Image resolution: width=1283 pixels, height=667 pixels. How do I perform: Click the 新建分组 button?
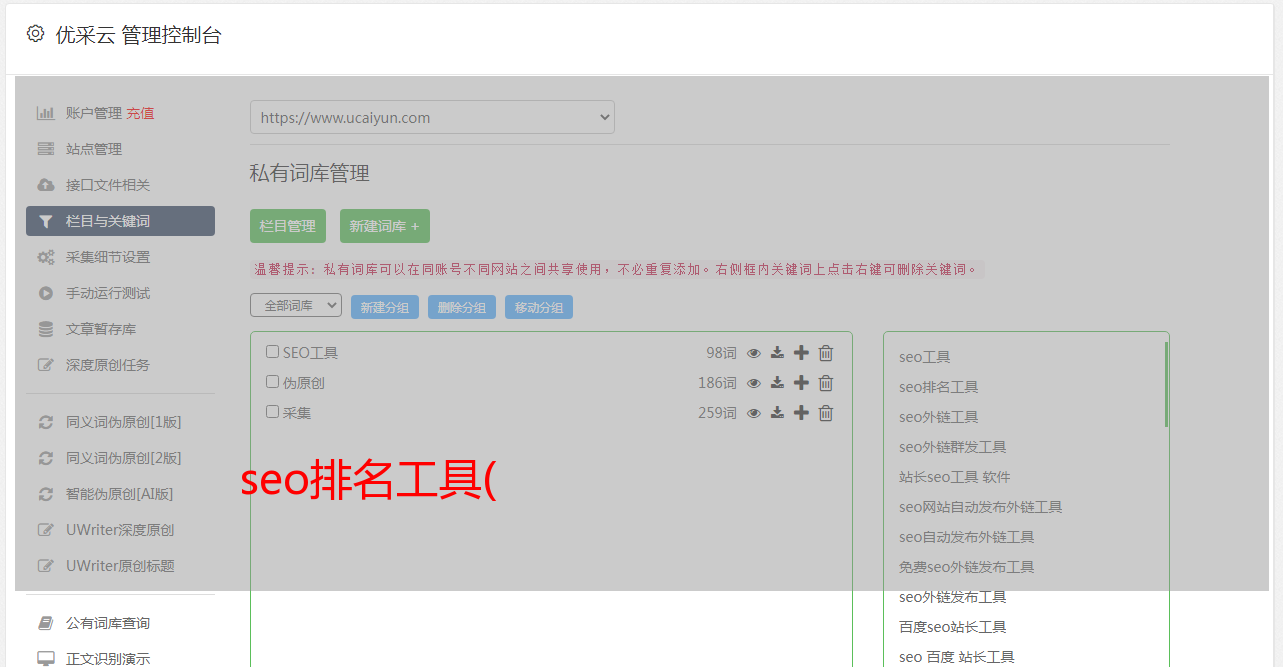(x=385, y=307)
